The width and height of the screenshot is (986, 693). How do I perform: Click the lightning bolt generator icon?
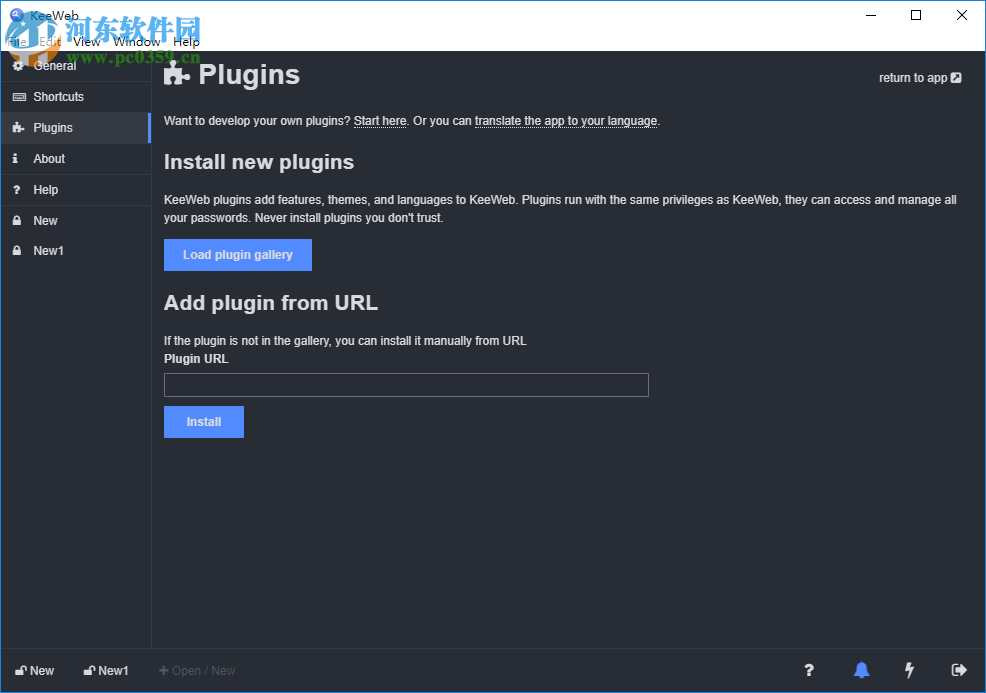pos(909,670)
